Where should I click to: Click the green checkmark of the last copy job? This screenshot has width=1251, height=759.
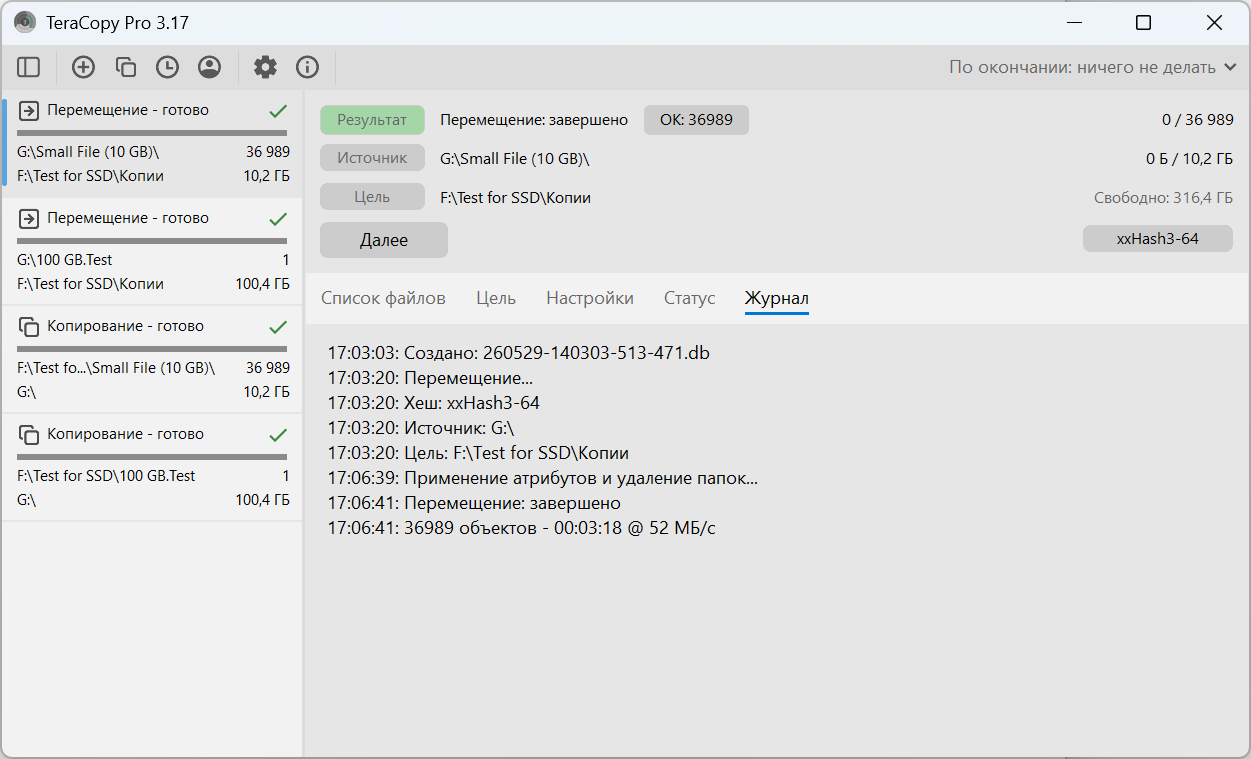tap(279, 435)
